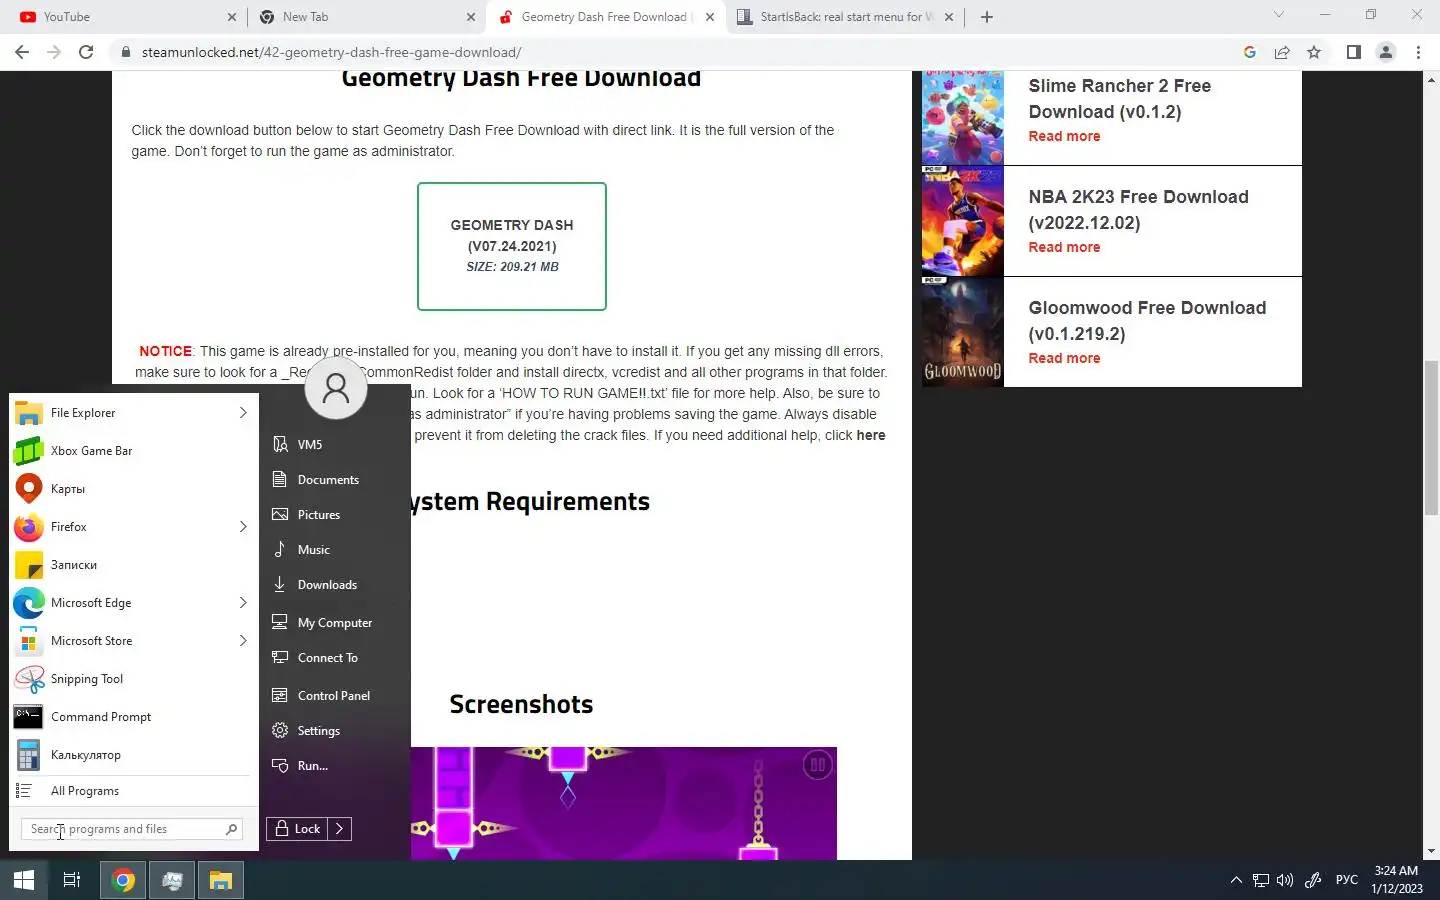Open the Карты maps app
The width and height of the screenshot is (1440, 900).
(134, 489)
